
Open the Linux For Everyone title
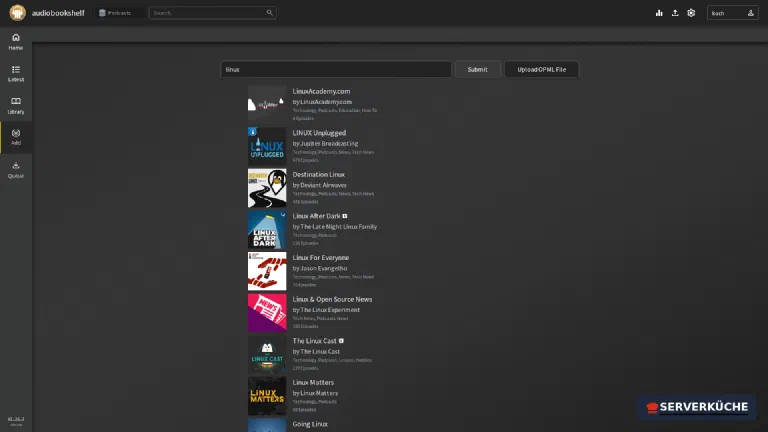pos(321,258)
